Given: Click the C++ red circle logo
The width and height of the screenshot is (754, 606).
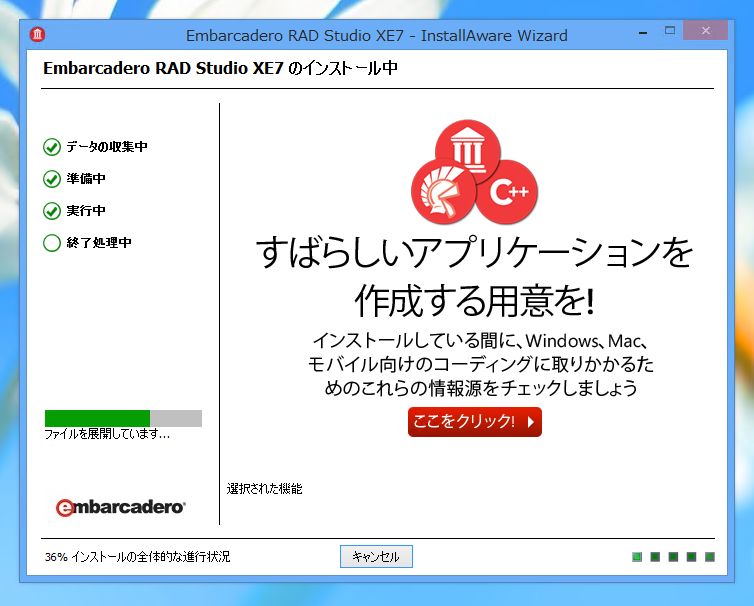Looking at the screenshot, I should point(508,192).
